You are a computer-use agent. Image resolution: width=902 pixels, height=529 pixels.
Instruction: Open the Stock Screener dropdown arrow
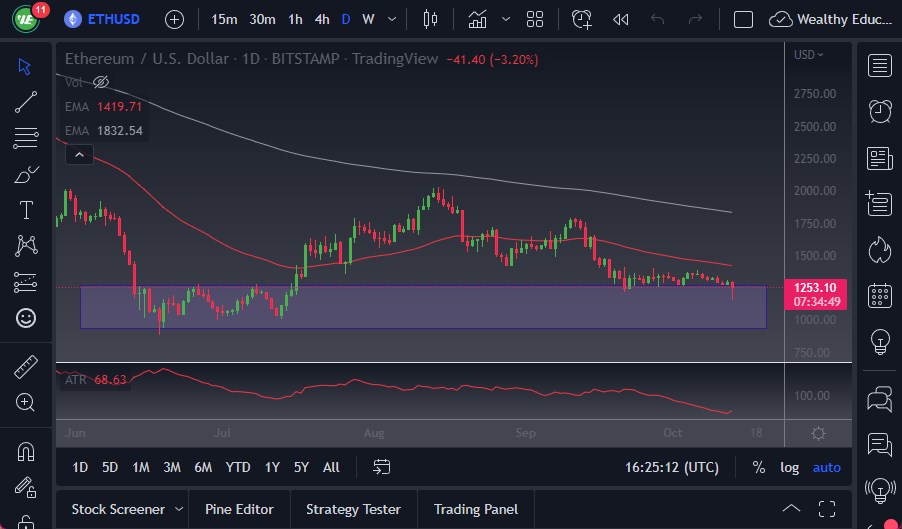[178, 509]
